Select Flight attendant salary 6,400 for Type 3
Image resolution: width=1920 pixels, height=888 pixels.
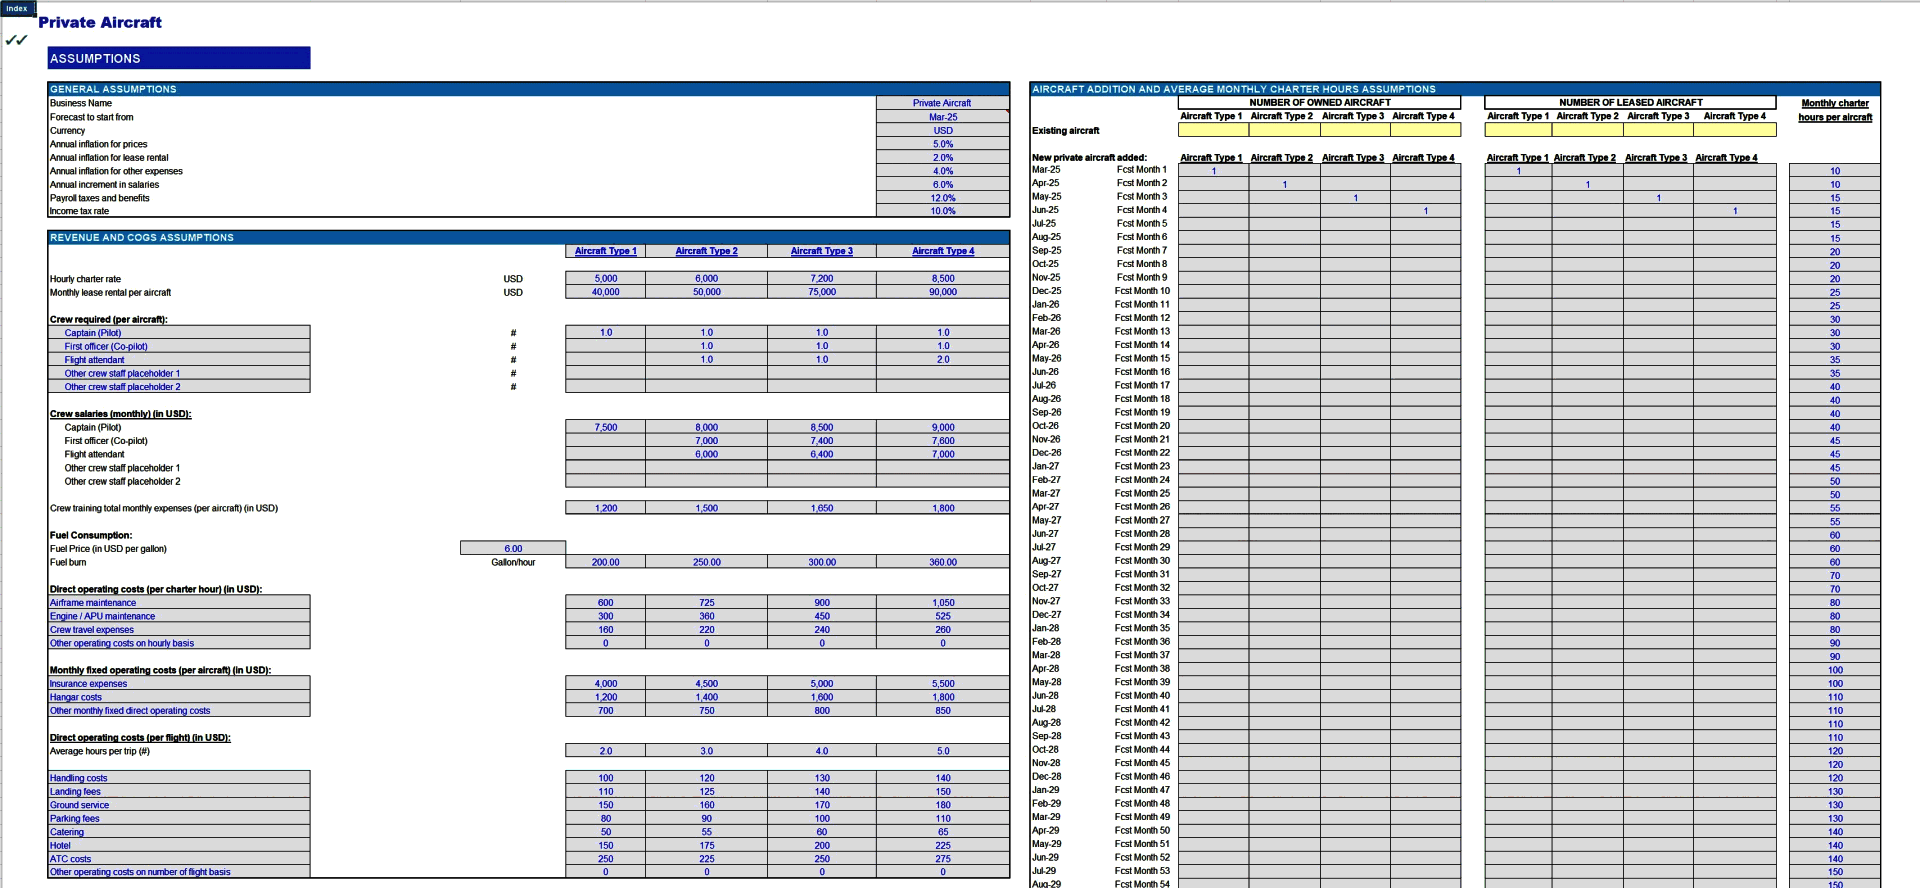(x=821, y=454)
